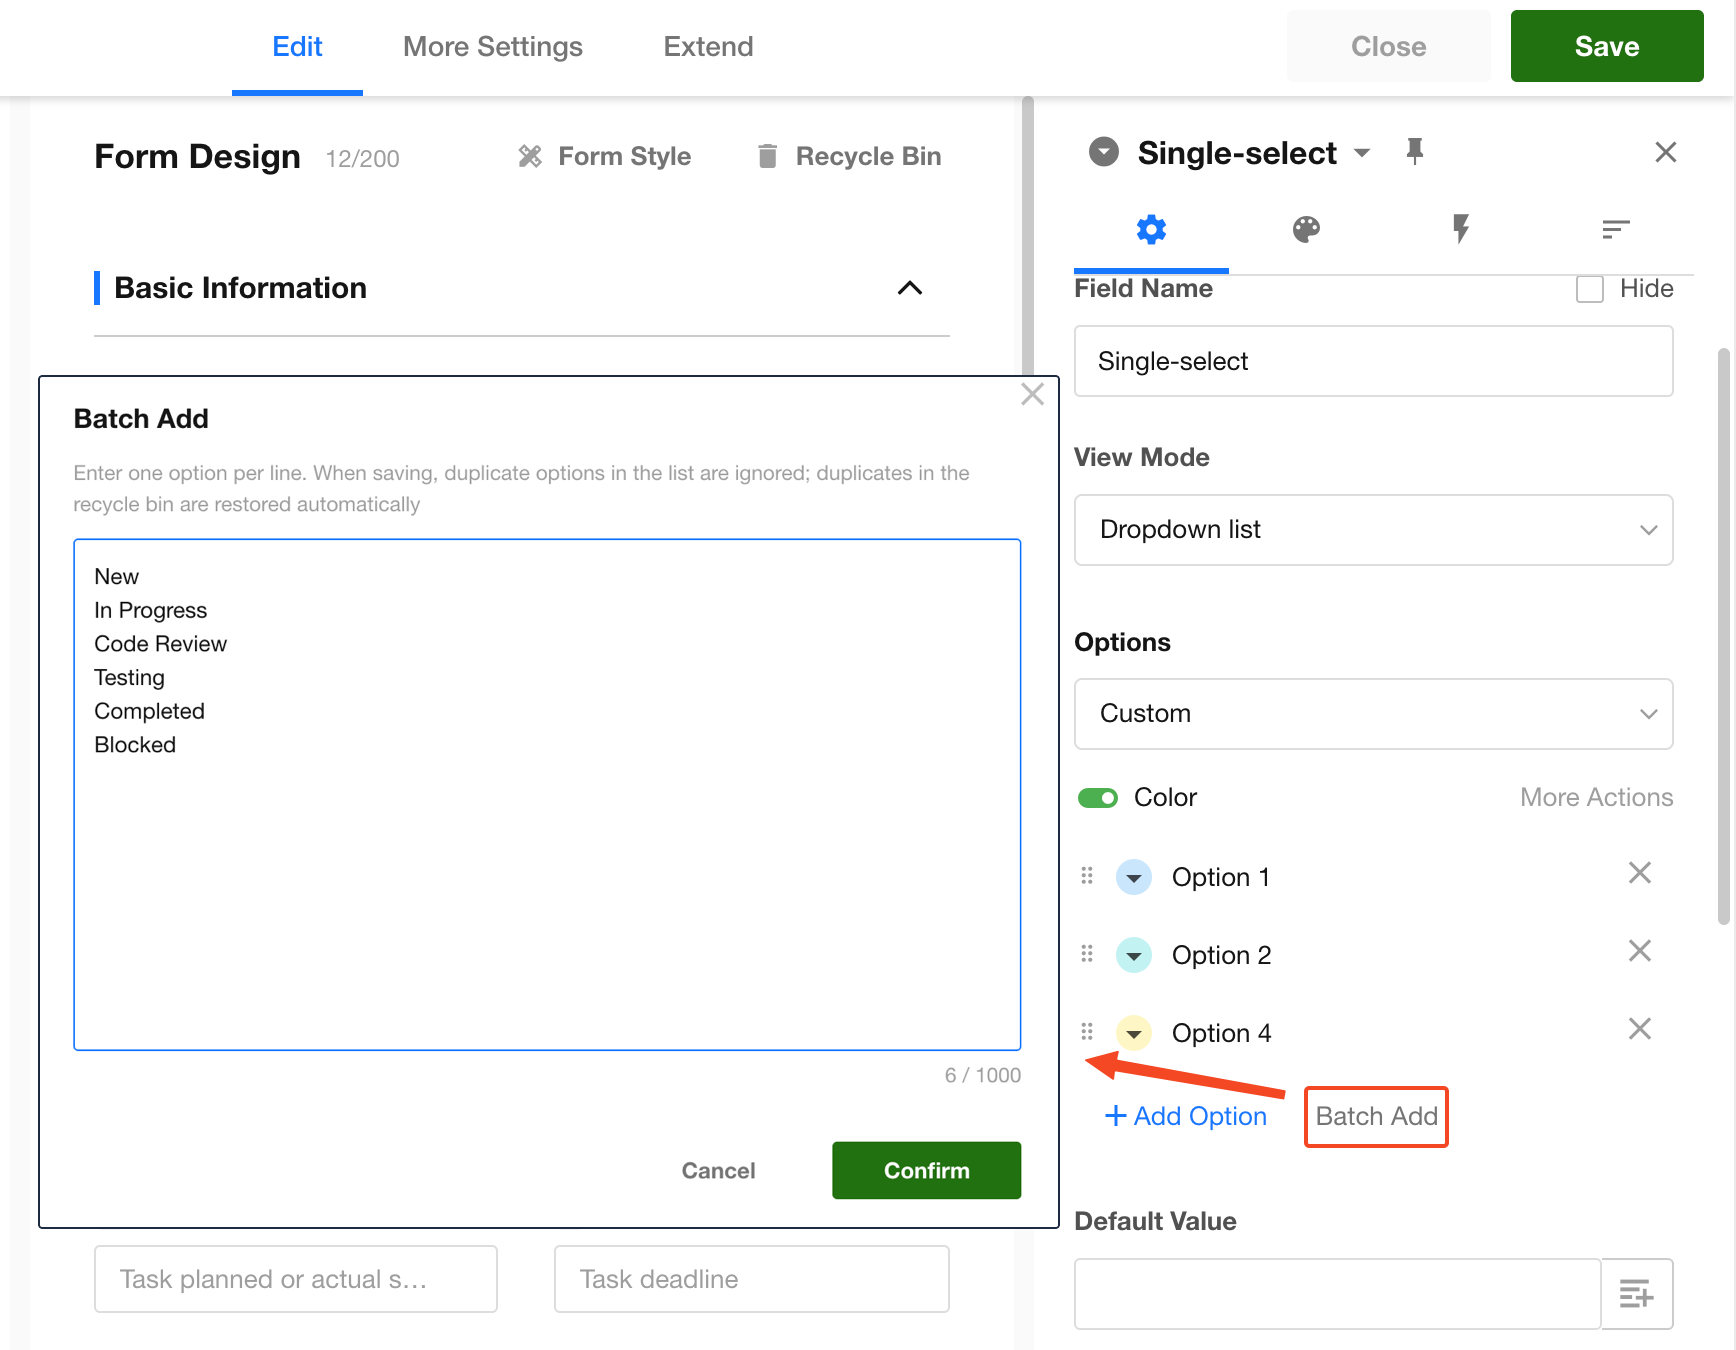Open Option 1 blue color picker
The height and width of the screenshot is (1350, 1736).
(1134, 878)
